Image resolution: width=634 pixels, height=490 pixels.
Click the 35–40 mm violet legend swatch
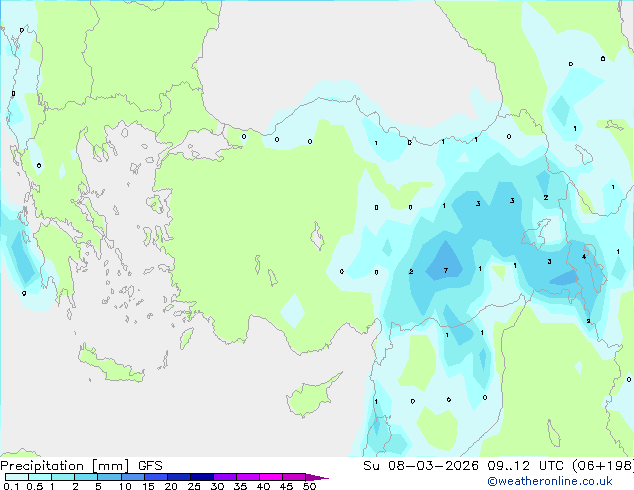click(x=247, y=477)
